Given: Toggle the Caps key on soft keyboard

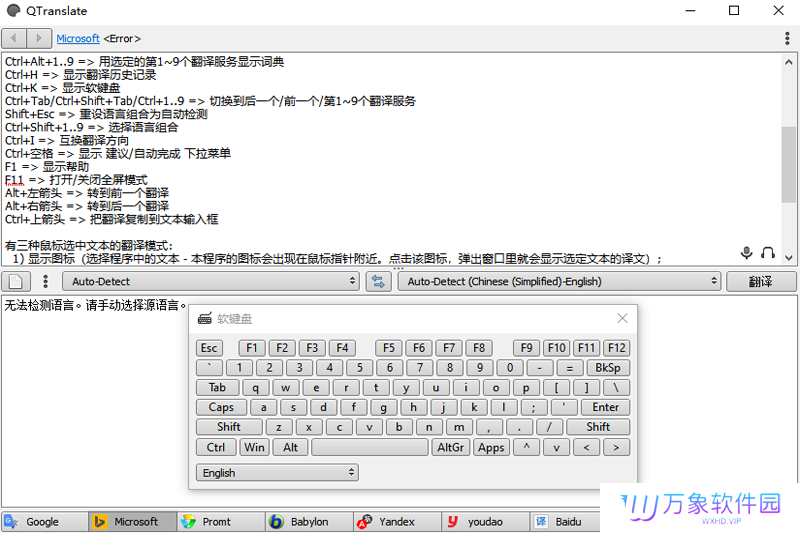Looking at the screenshot, I should pos(221,407).
